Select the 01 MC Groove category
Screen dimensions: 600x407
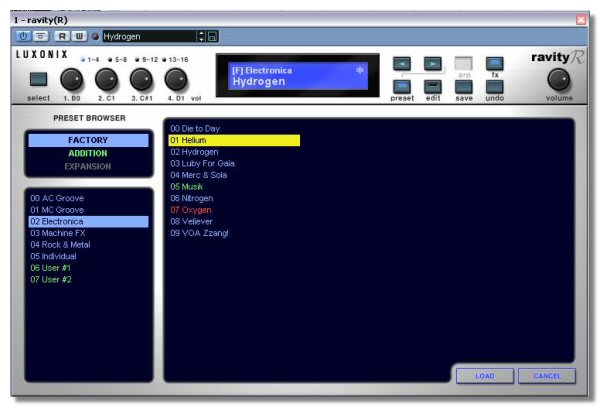click(x=88, y=210)
